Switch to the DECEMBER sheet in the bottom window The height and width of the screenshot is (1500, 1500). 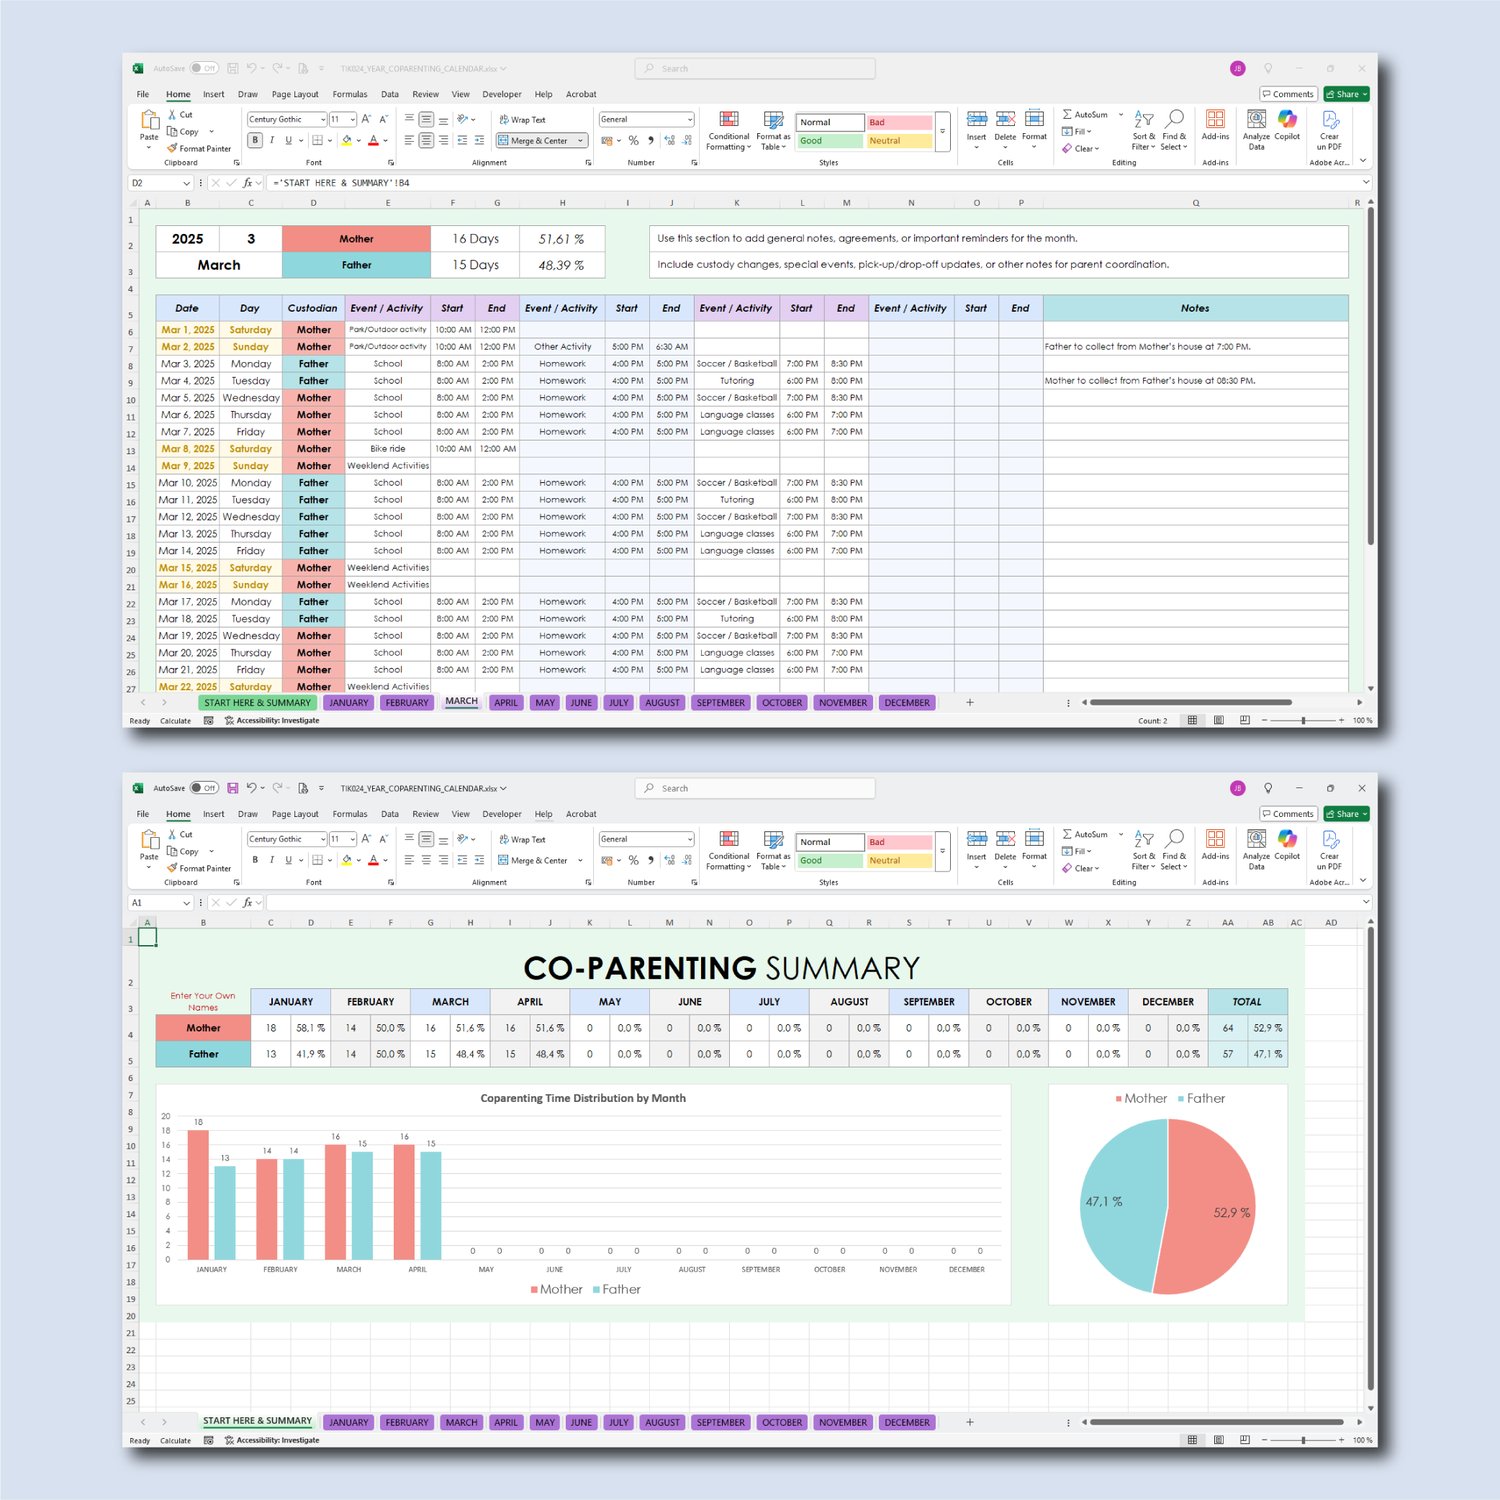pos(907,1422)
